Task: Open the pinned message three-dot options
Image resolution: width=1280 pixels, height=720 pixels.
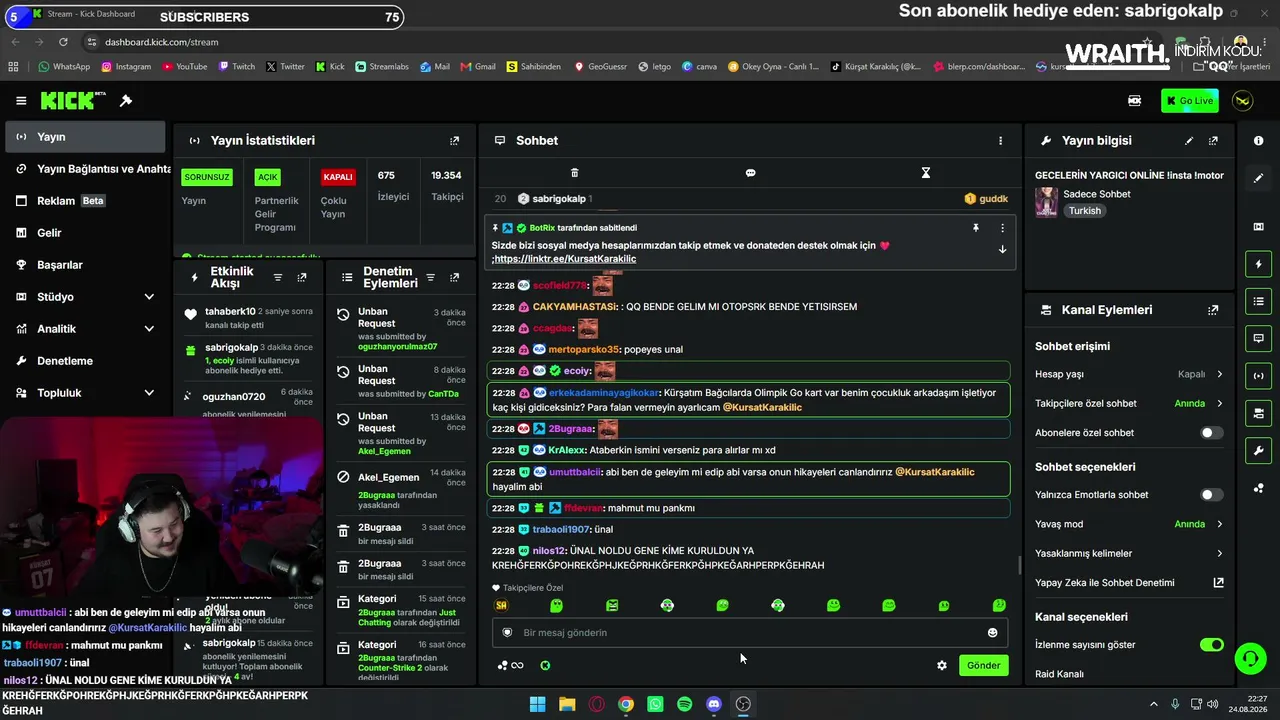Action: pos(1002,228)
